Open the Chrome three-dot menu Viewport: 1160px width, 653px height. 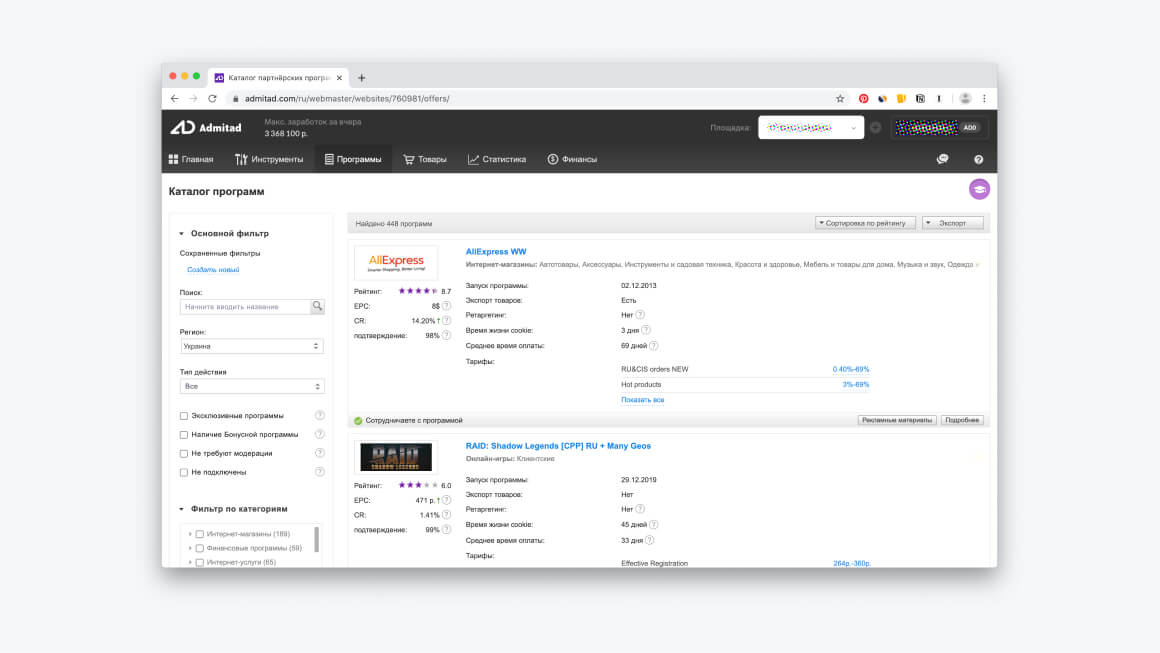[984, 98]
